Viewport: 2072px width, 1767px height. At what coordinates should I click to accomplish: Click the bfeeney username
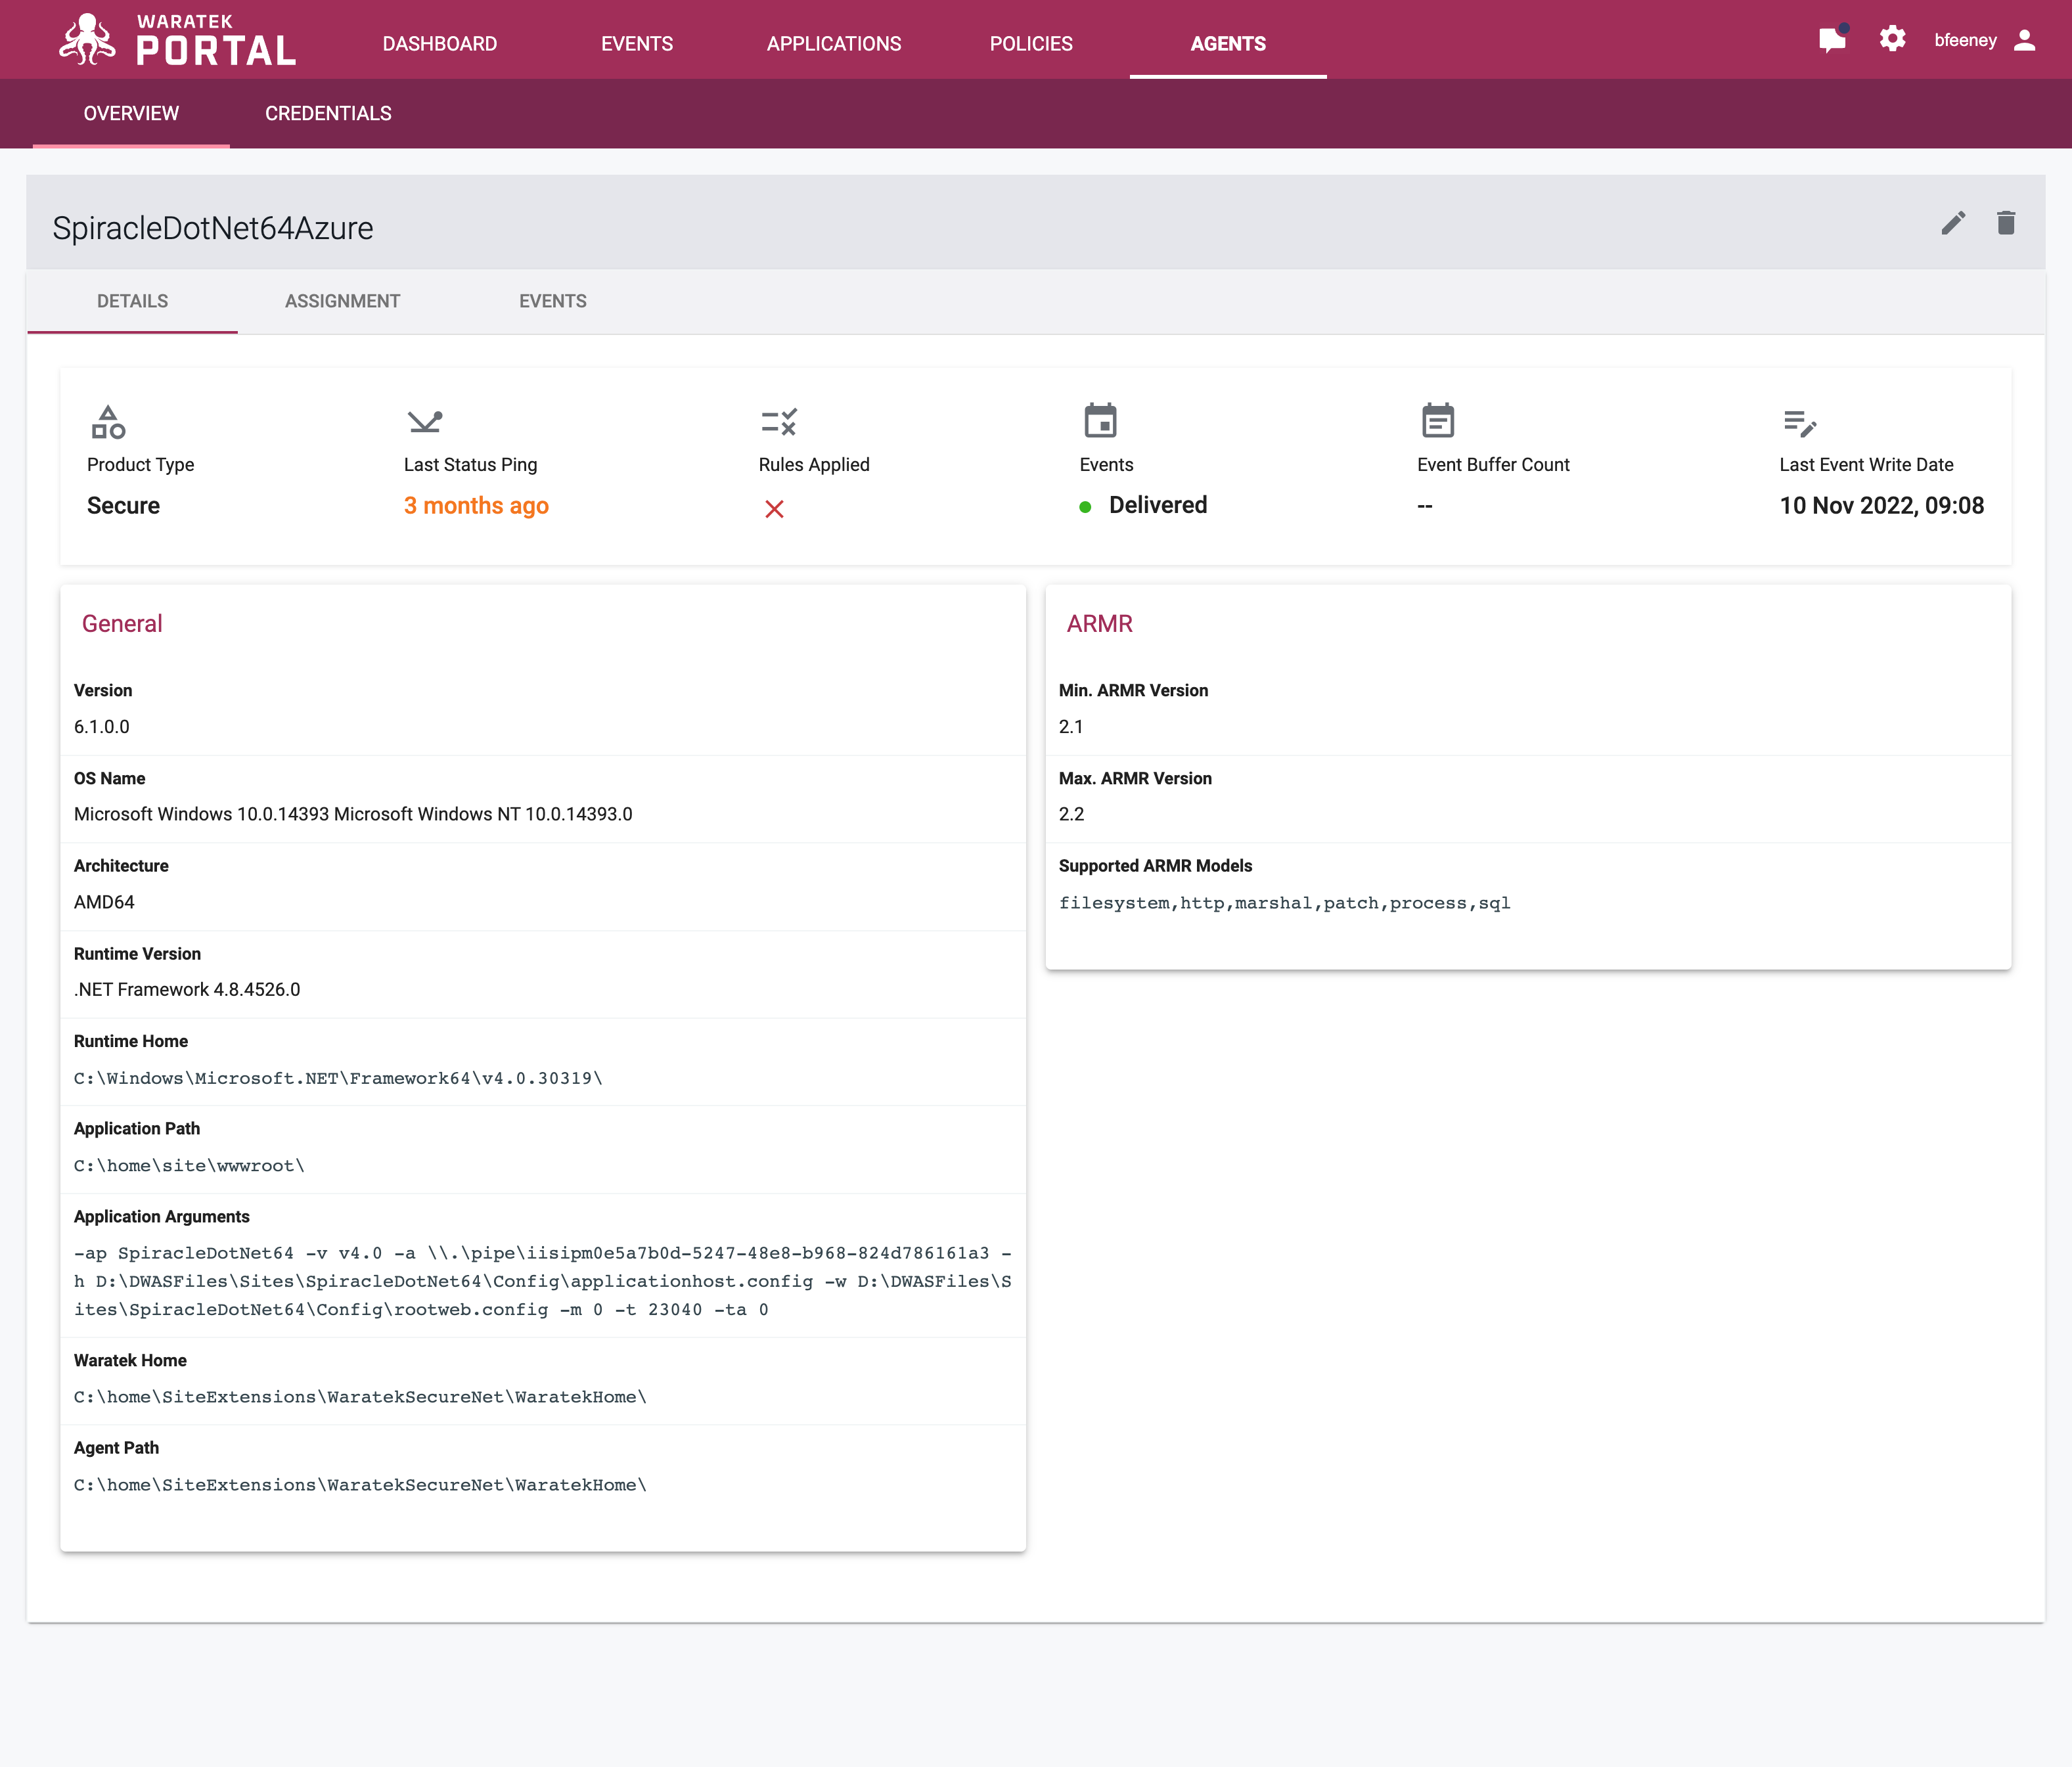click(1965, 40)
